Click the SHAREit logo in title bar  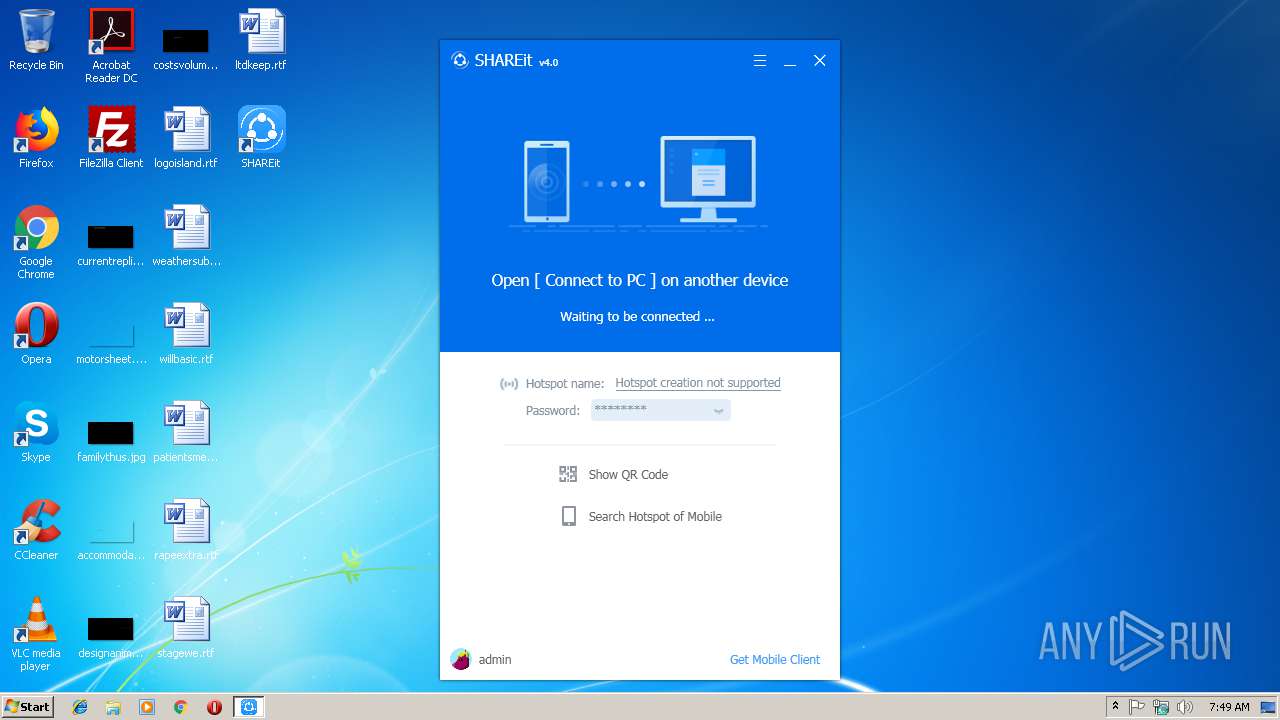click(460, 60)
